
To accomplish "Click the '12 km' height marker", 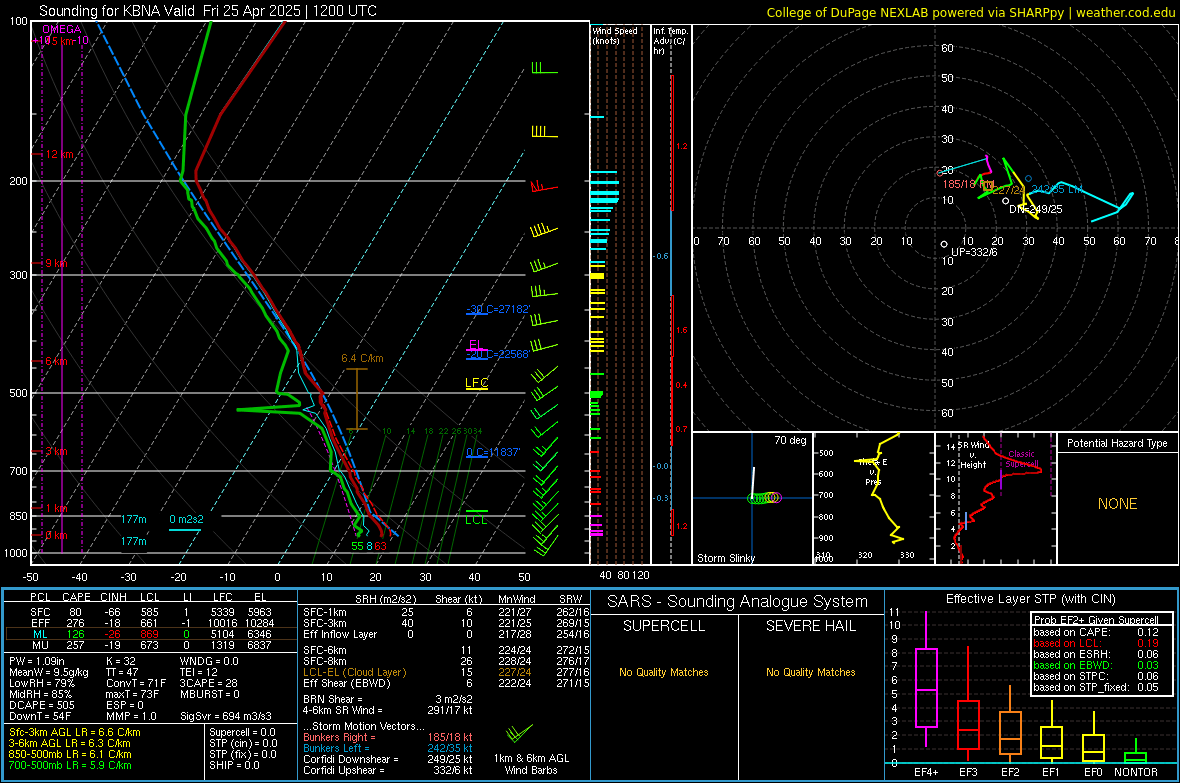I will (59, 154).
